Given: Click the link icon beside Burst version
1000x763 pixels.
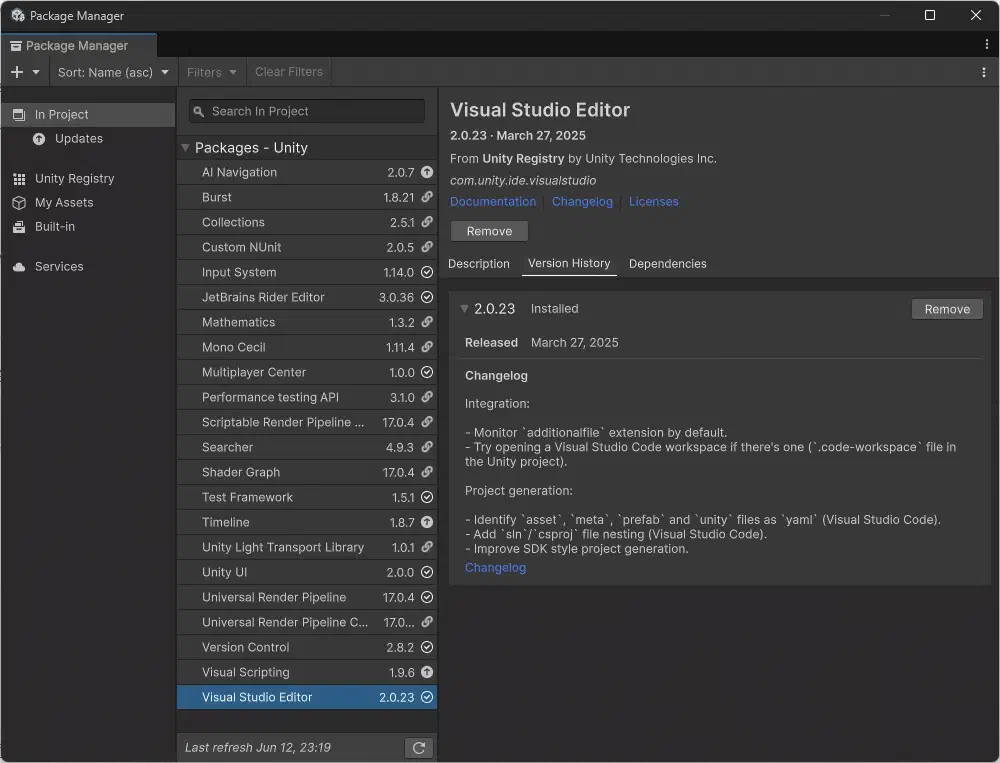Looking at the screenshot, I should 426,197.
